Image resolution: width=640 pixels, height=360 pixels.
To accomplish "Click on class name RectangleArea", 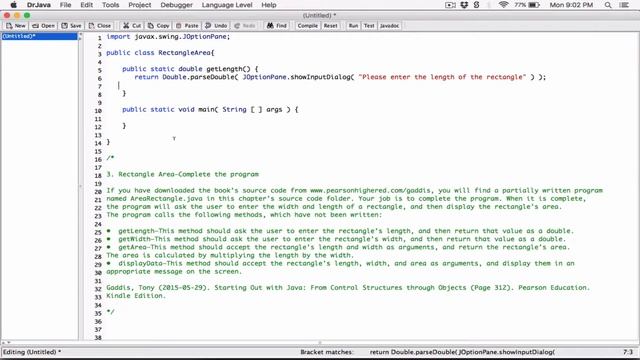I will [x=184, y=53].
